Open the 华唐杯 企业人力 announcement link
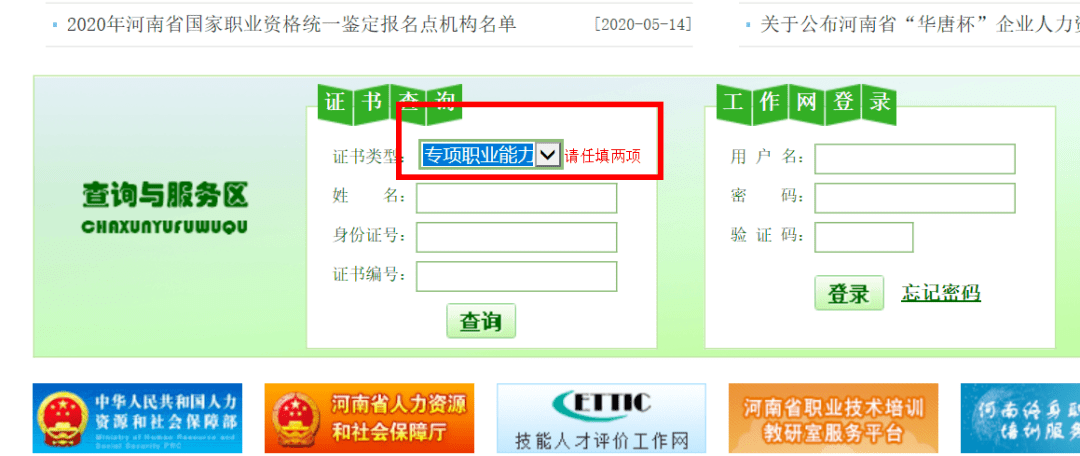Screen dimensions: 1080x456 (920, 25)
